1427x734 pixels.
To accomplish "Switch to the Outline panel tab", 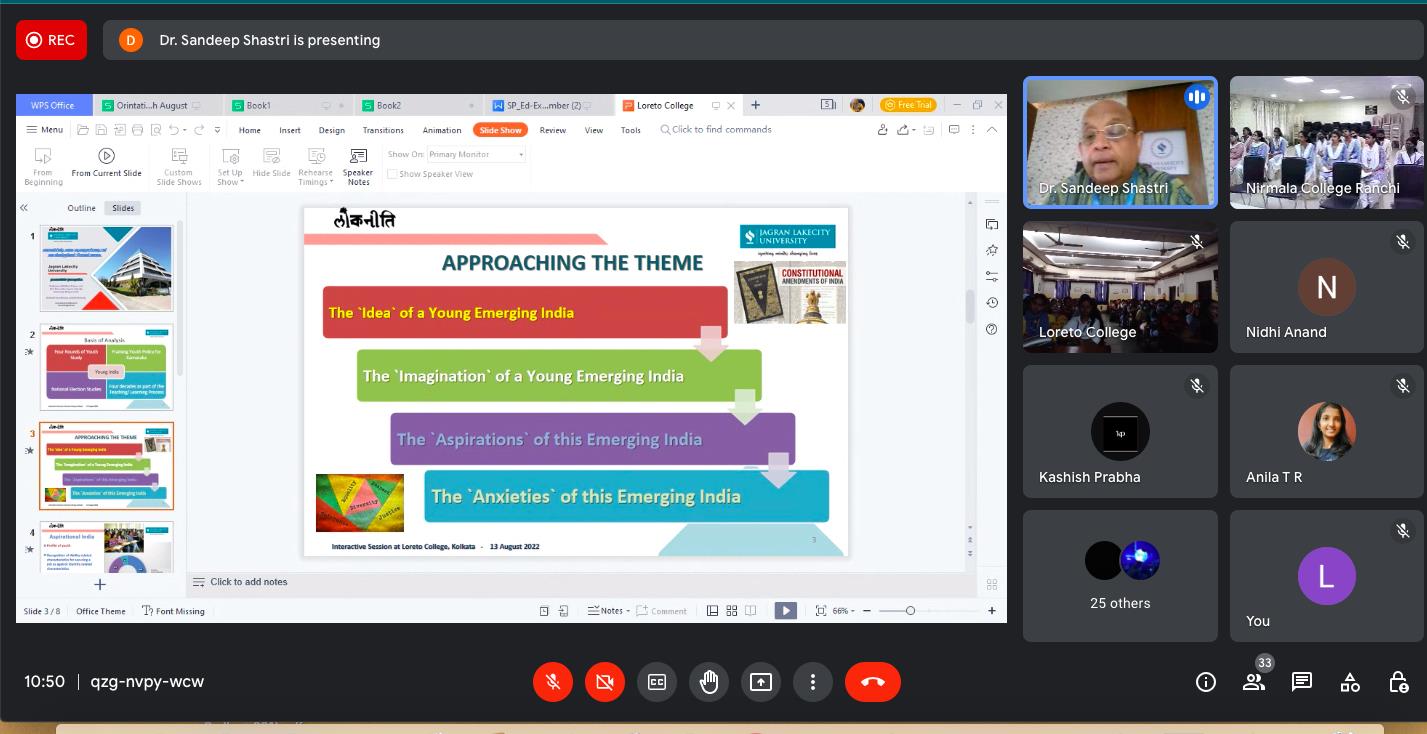I will coord(81,208).
